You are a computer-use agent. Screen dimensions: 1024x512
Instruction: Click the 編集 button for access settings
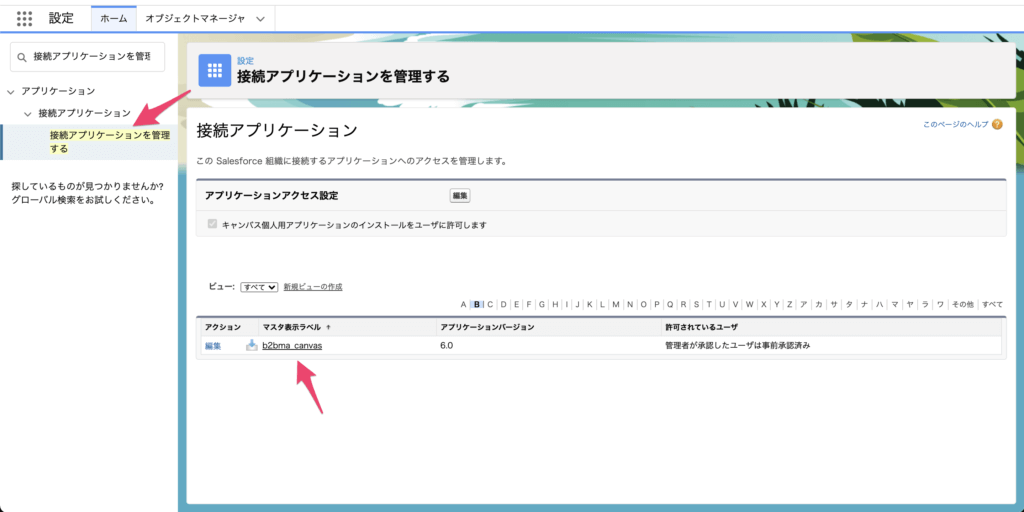460,195
